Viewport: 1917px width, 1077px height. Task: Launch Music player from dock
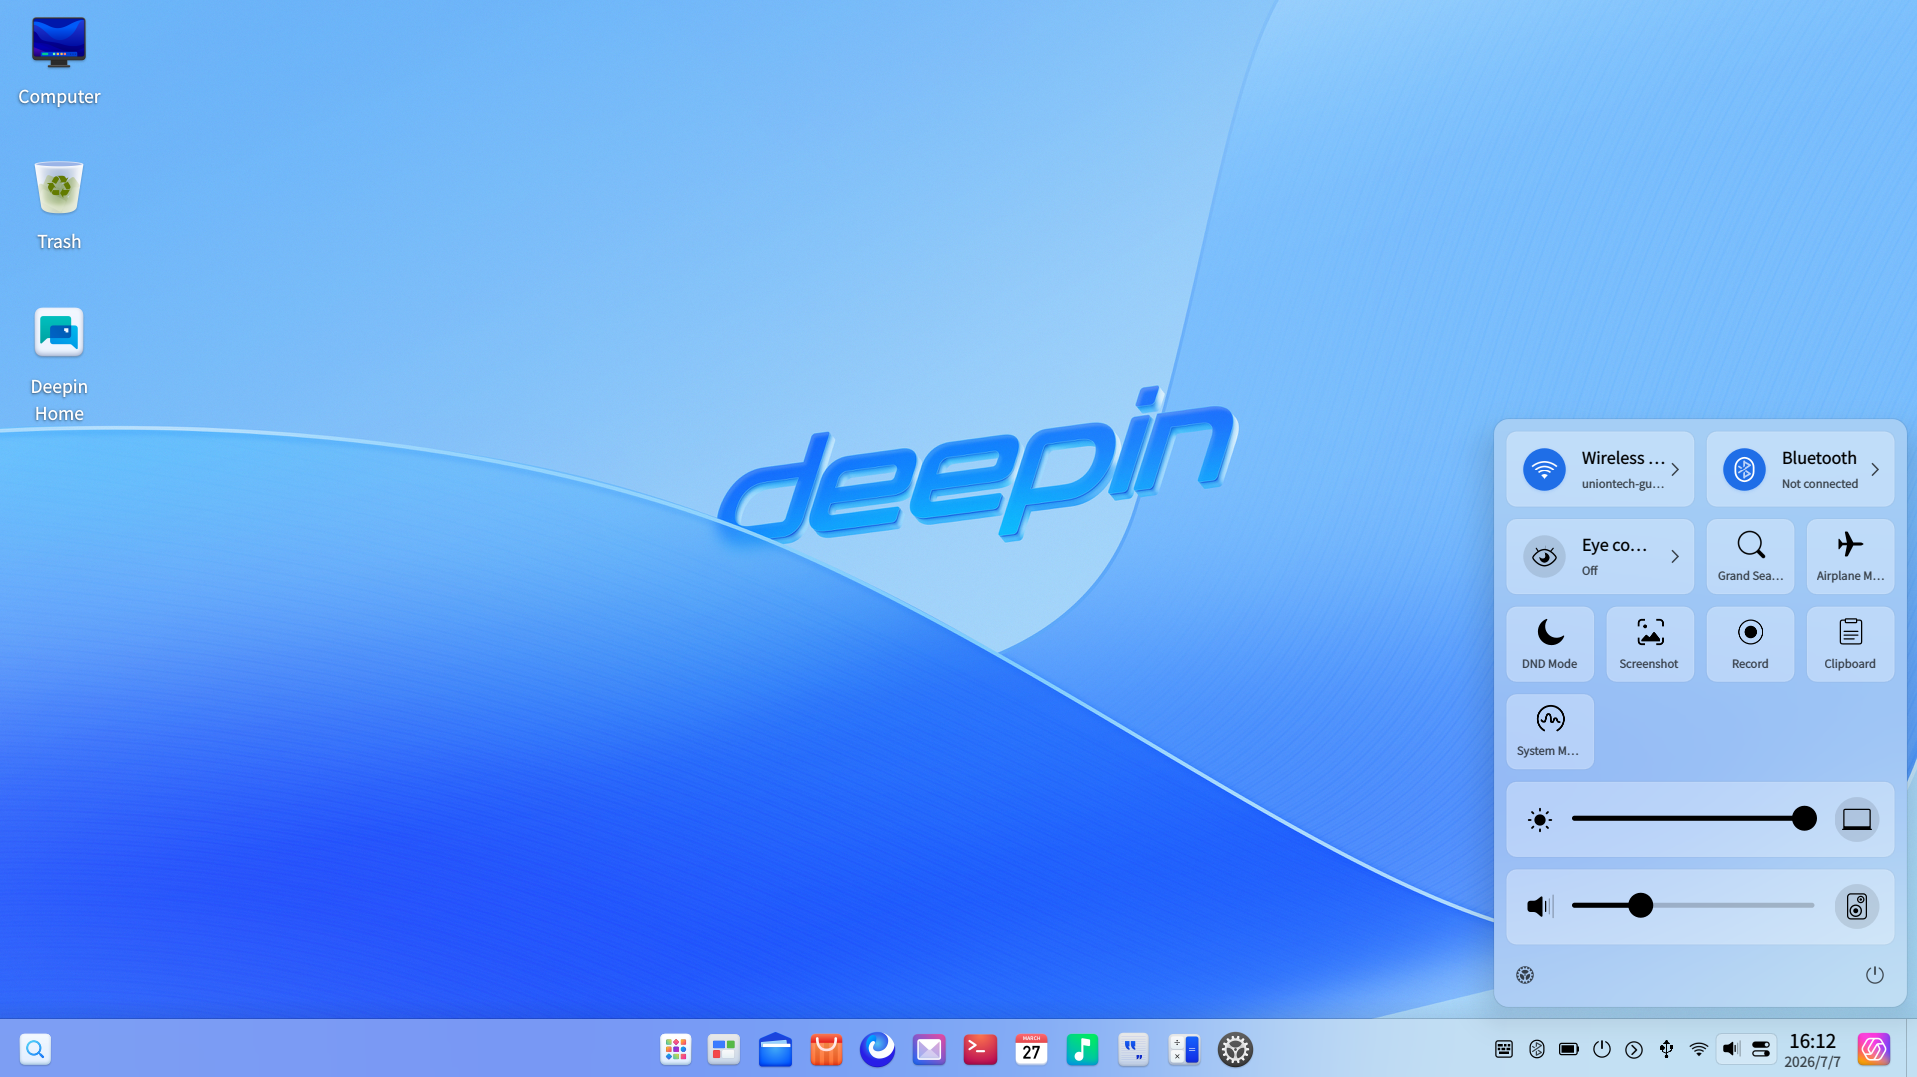1082,1049
